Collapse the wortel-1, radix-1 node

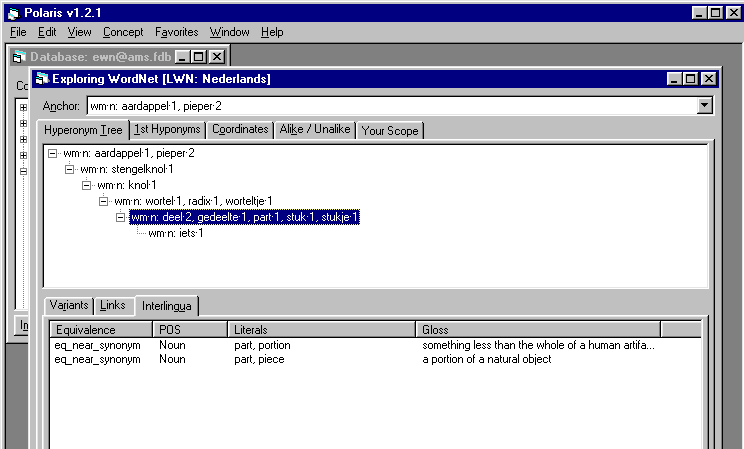[104, 201]
